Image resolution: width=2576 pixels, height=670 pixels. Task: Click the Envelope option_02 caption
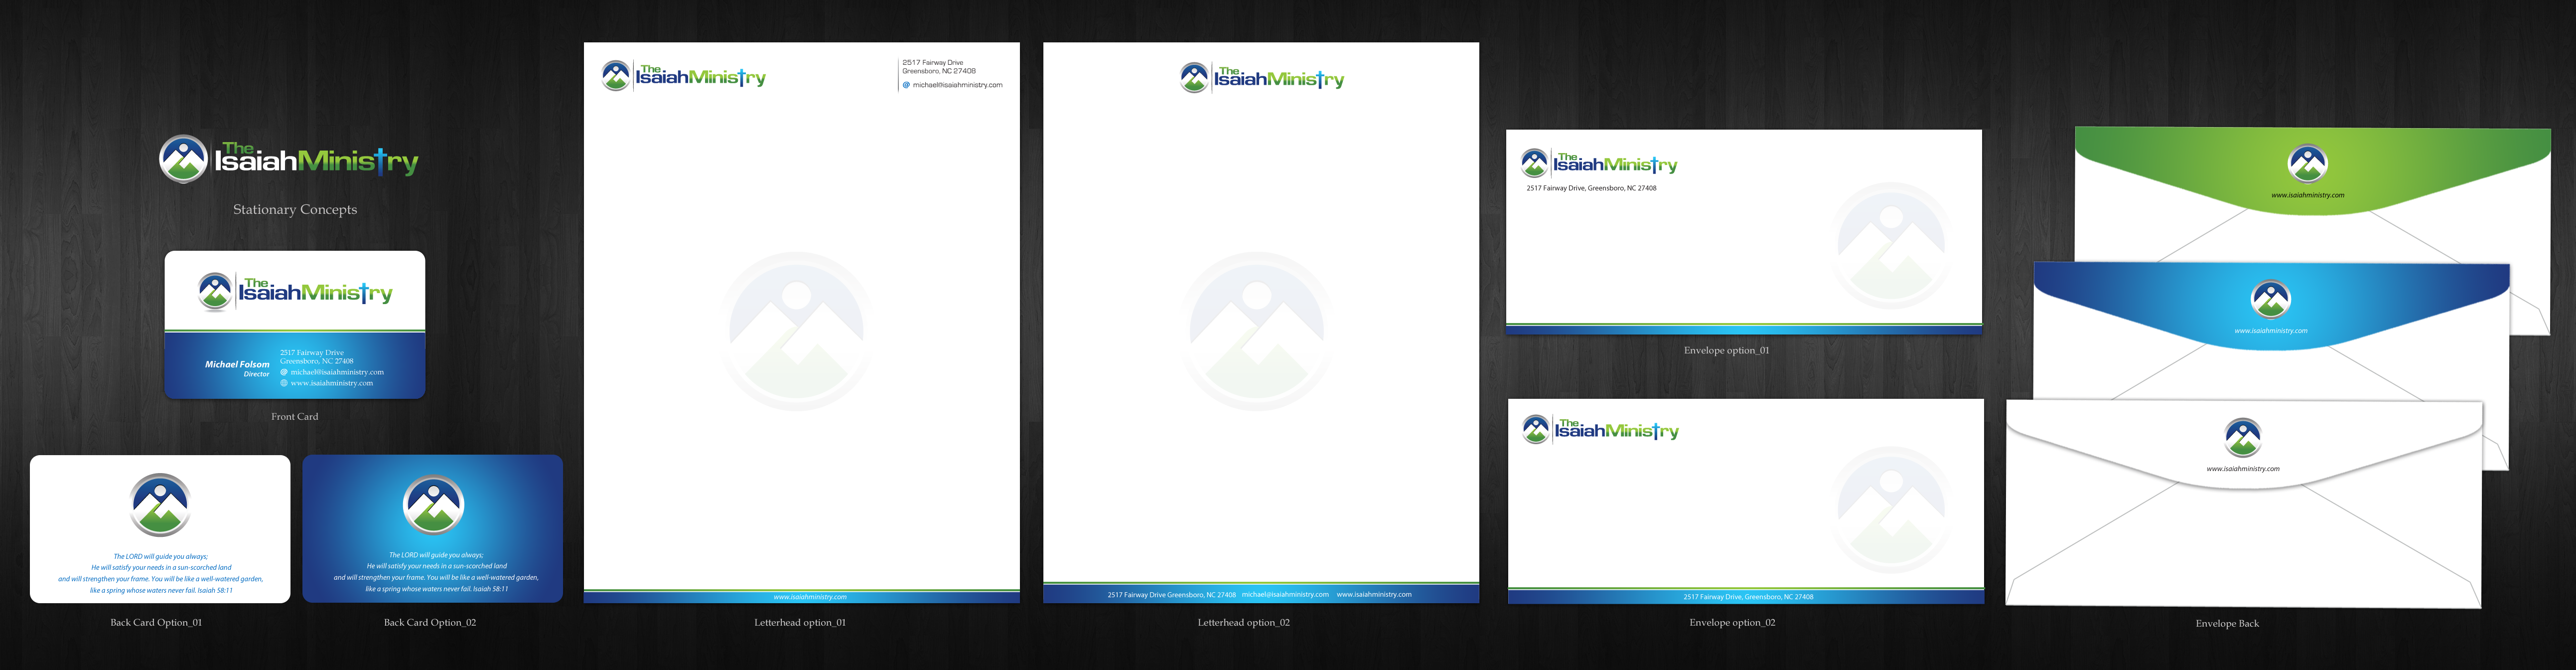tap(1732, 622)
